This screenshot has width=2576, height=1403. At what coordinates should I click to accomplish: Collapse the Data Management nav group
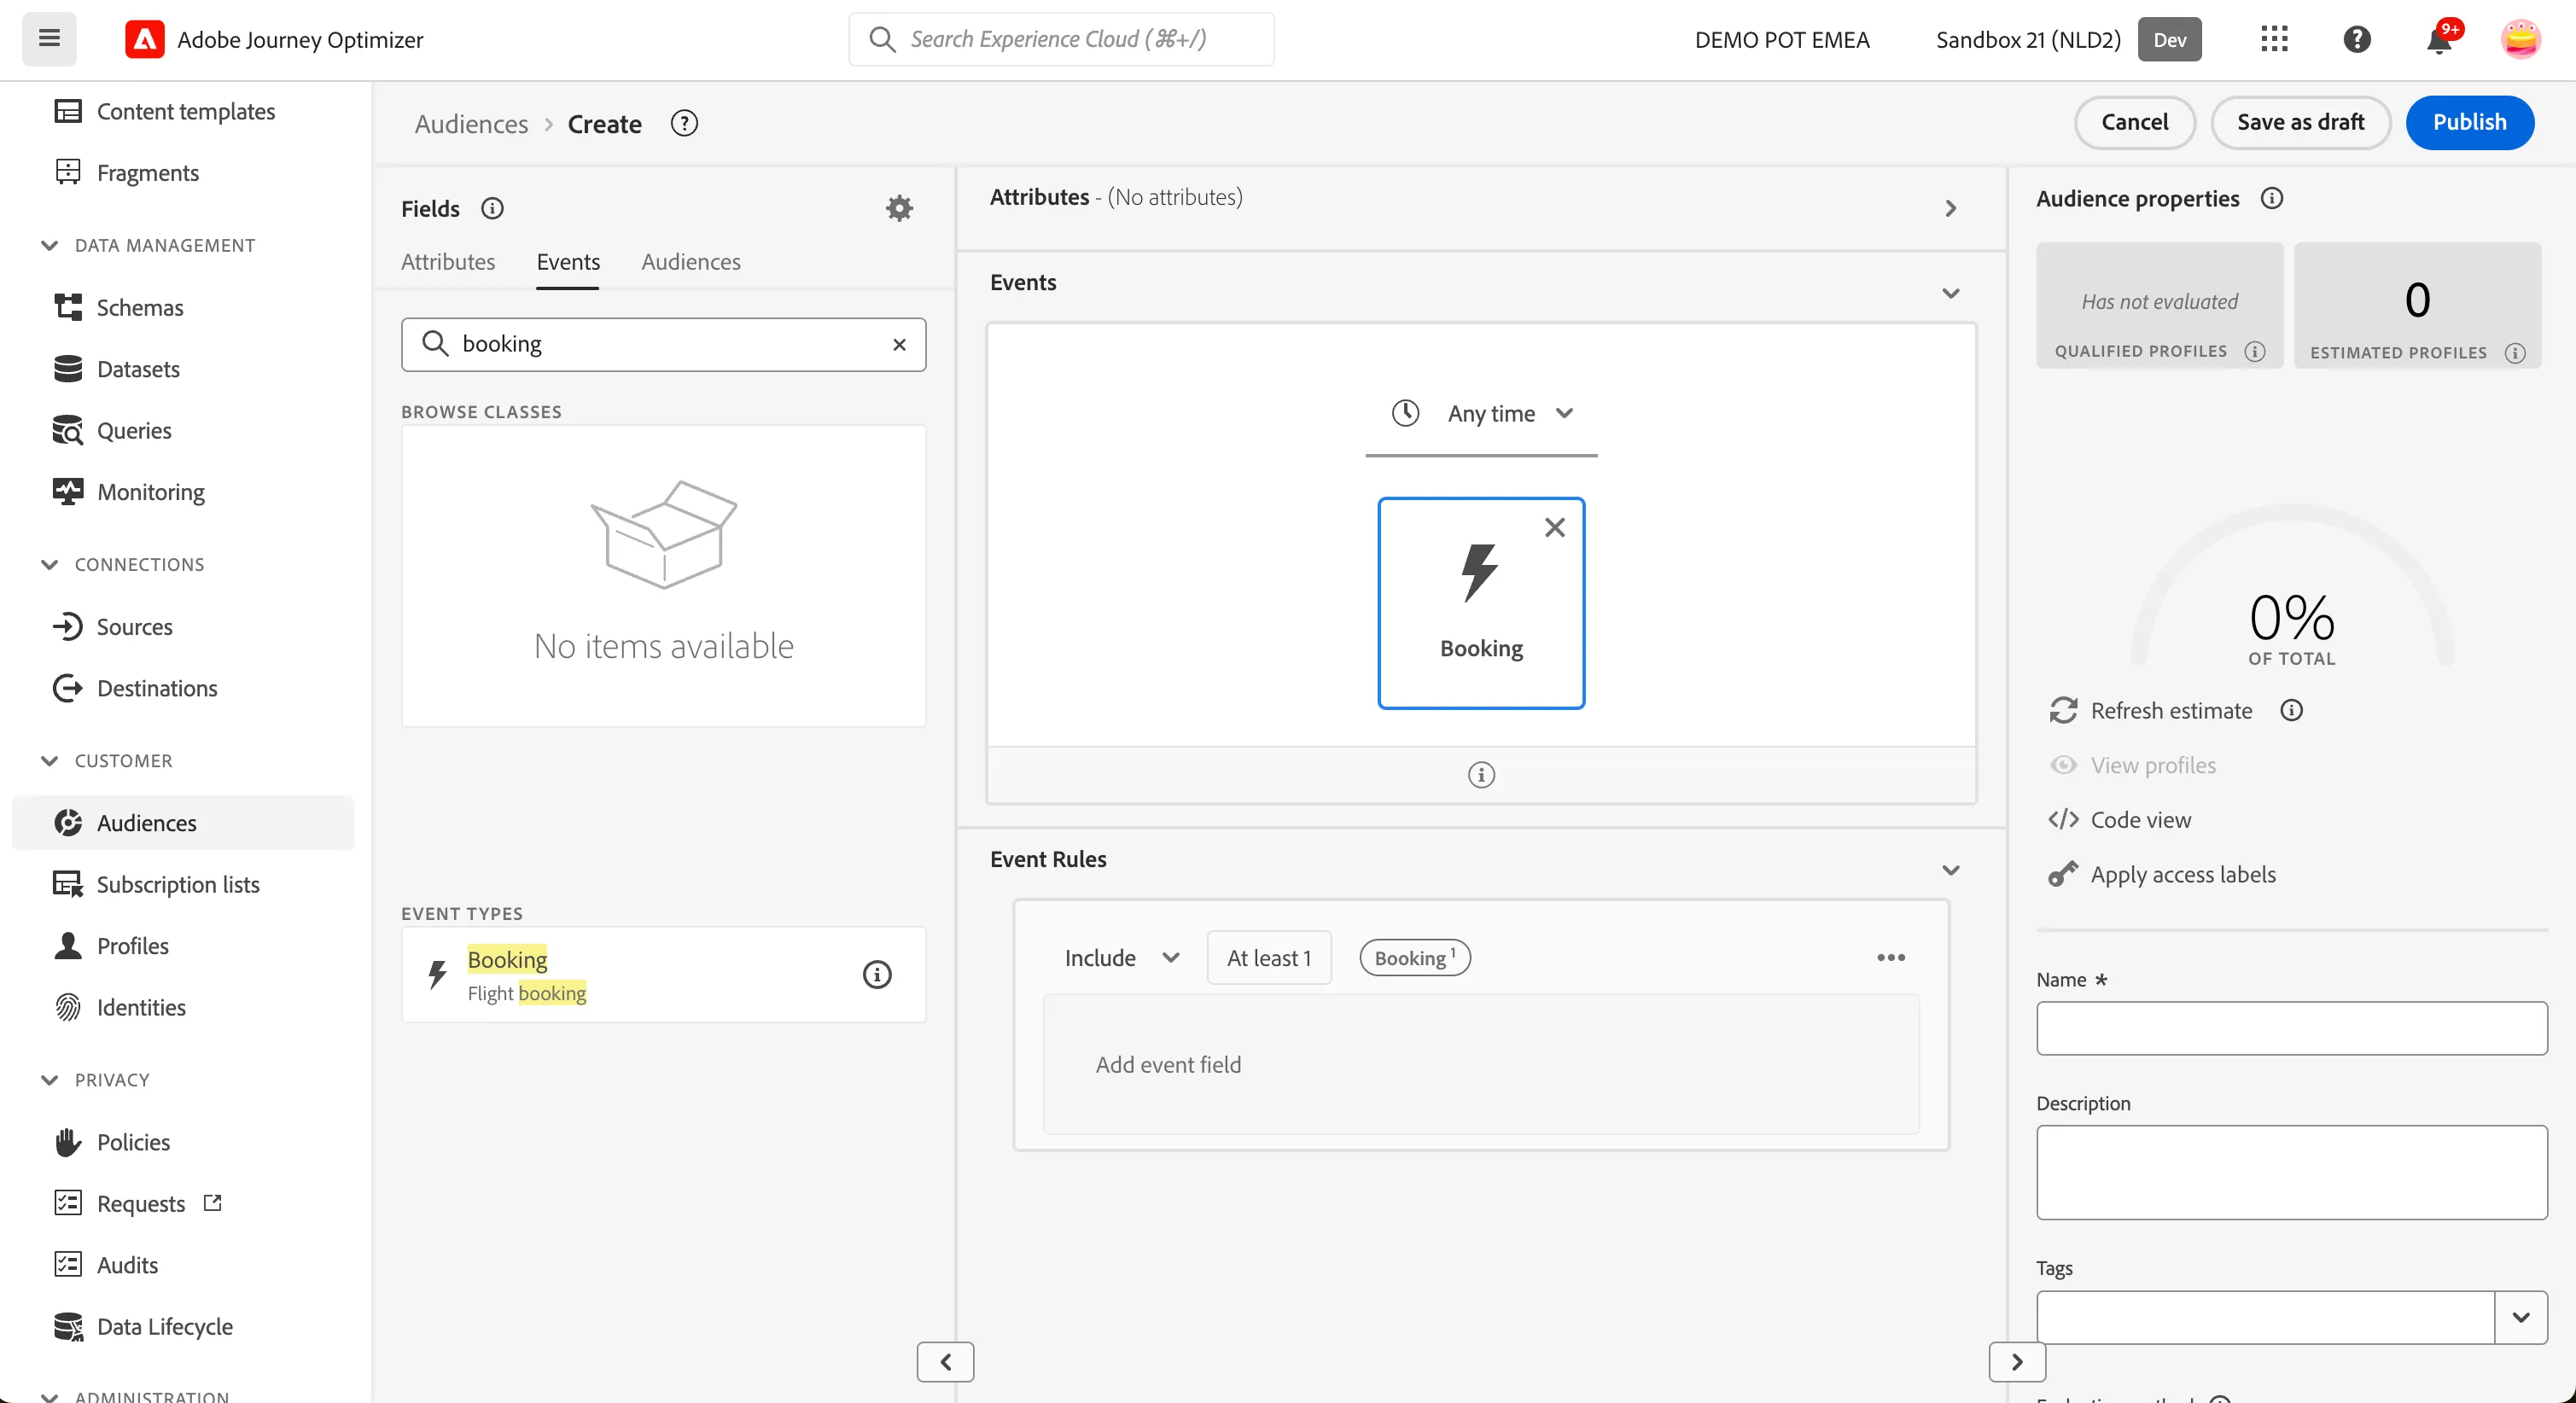coord(49,245)
